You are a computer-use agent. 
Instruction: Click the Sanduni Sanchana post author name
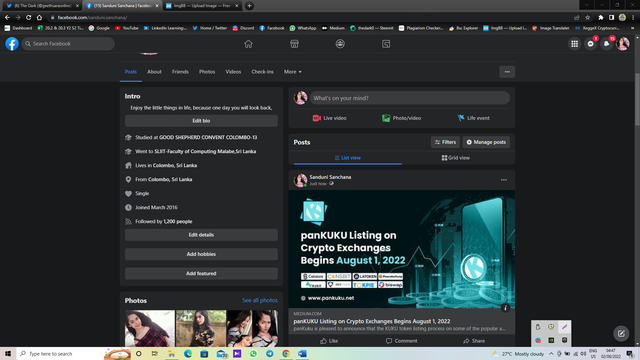point(330,177)
